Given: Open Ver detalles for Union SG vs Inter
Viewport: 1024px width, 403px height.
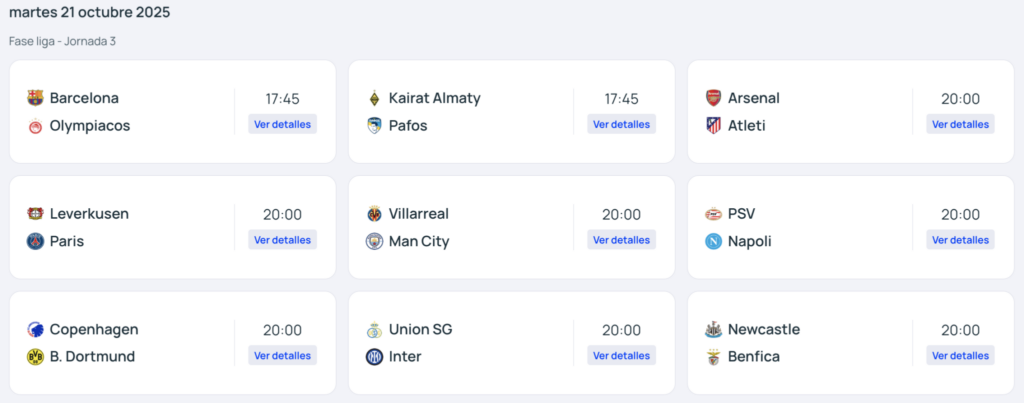Looking at the screenshot, I should click(622, 355).
